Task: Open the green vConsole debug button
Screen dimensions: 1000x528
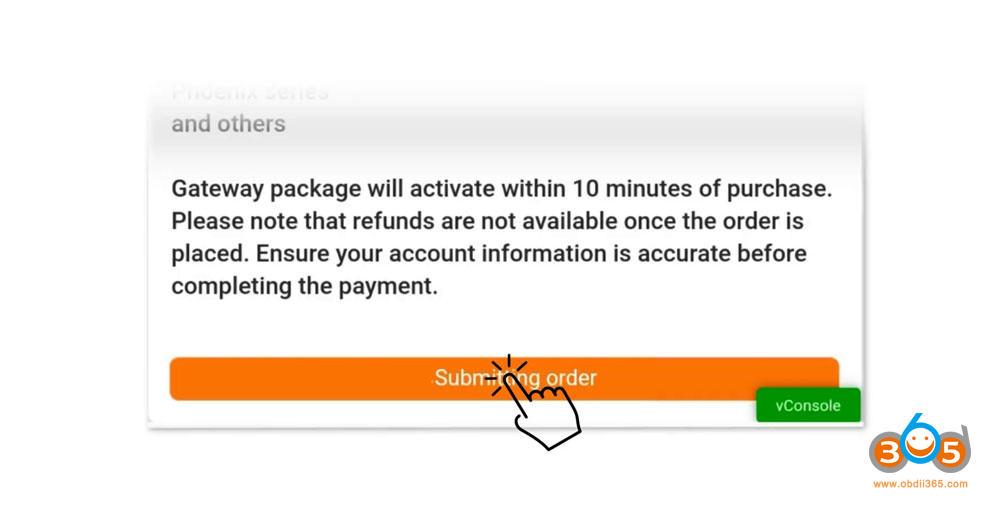Action: (808, 405)
